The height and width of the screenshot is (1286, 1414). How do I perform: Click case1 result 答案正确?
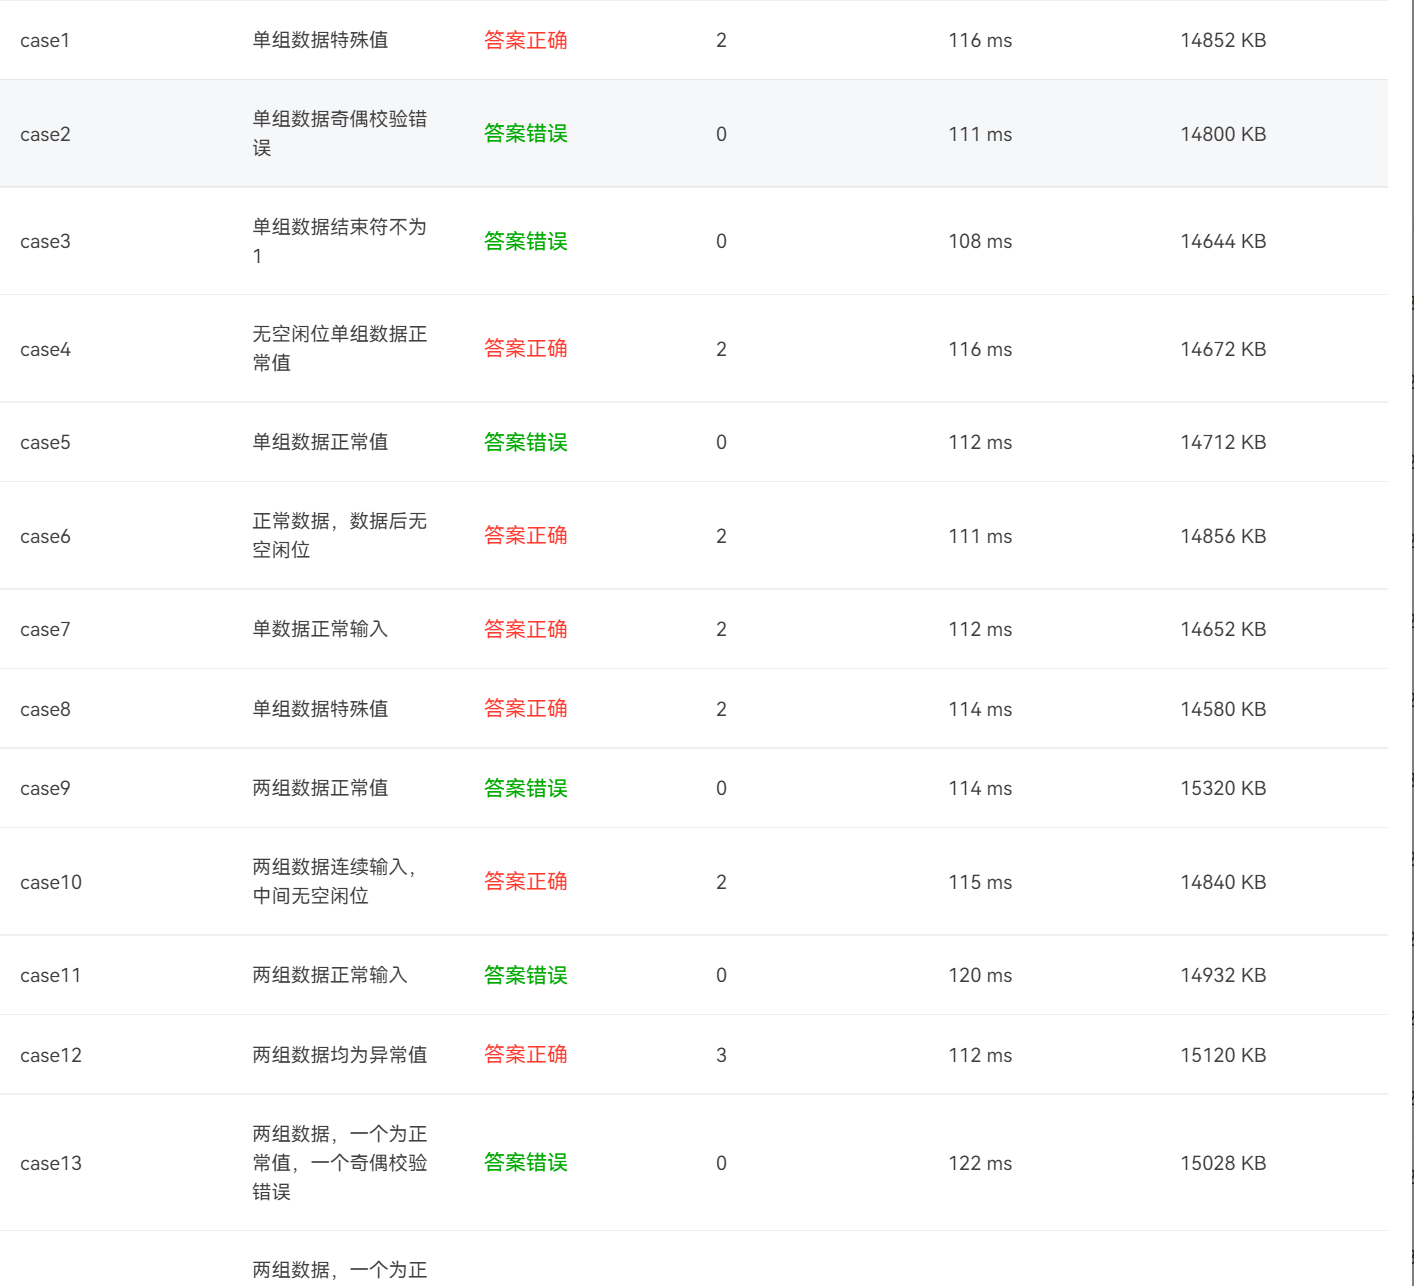pyautogui.click(x=526, y=40)
